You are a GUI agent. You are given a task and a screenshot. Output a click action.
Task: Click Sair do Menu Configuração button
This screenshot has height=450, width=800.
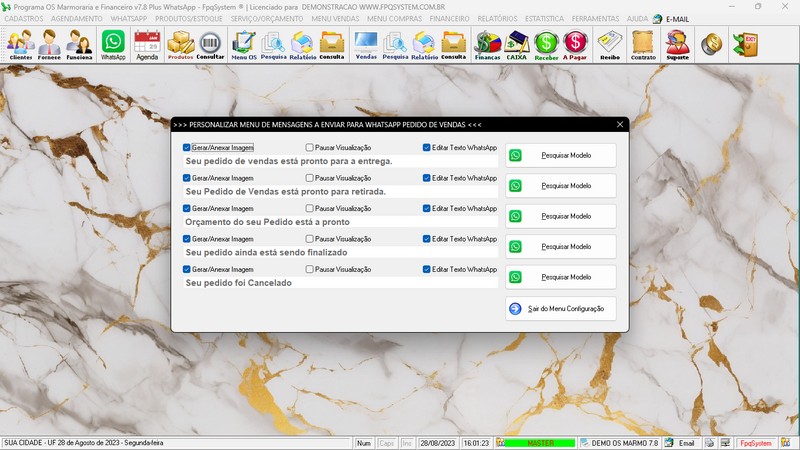(561, 309)
